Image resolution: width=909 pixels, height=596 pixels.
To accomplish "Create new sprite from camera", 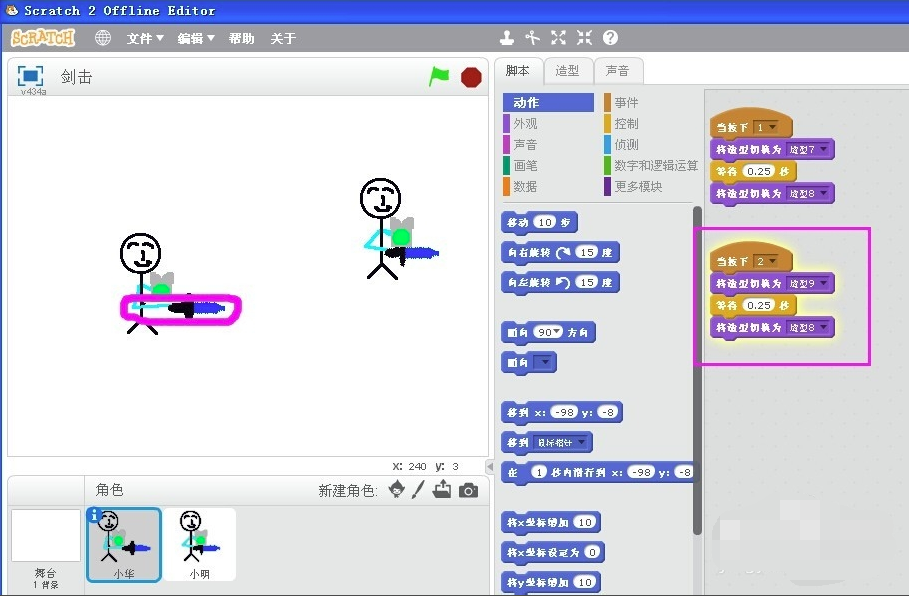I will 468,490.
